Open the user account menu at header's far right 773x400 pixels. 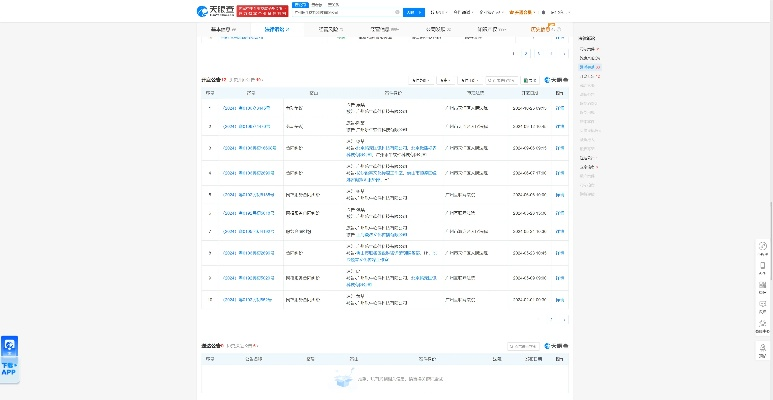pos(560,12)
